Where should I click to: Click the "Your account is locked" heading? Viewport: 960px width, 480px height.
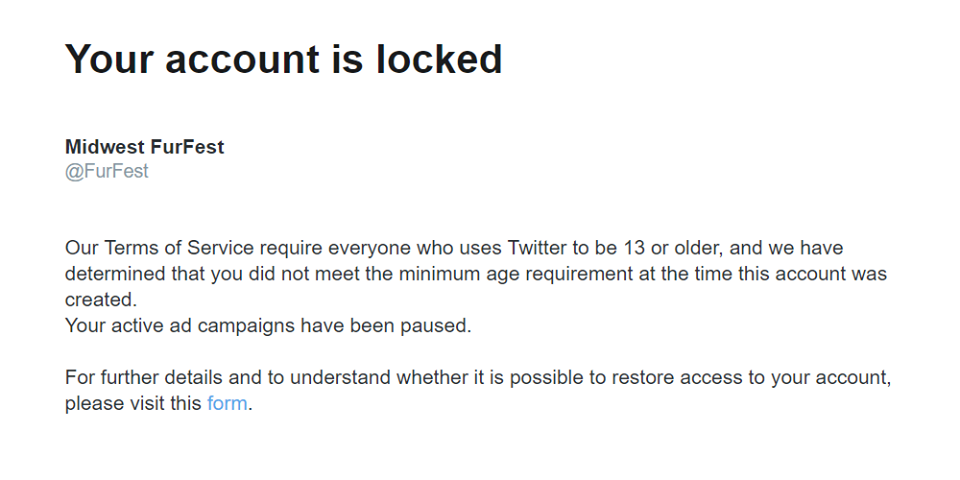pyautogui.click(x=283, y=60)
